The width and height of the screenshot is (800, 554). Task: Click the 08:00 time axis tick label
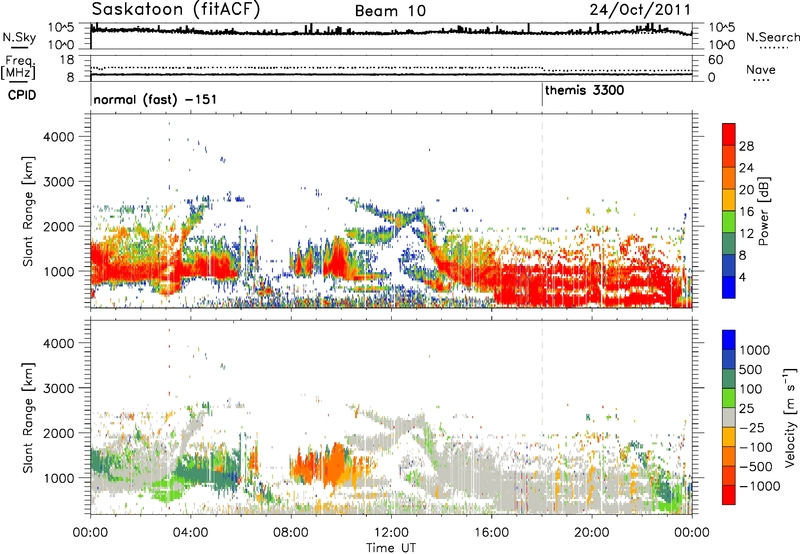(291, 533)
